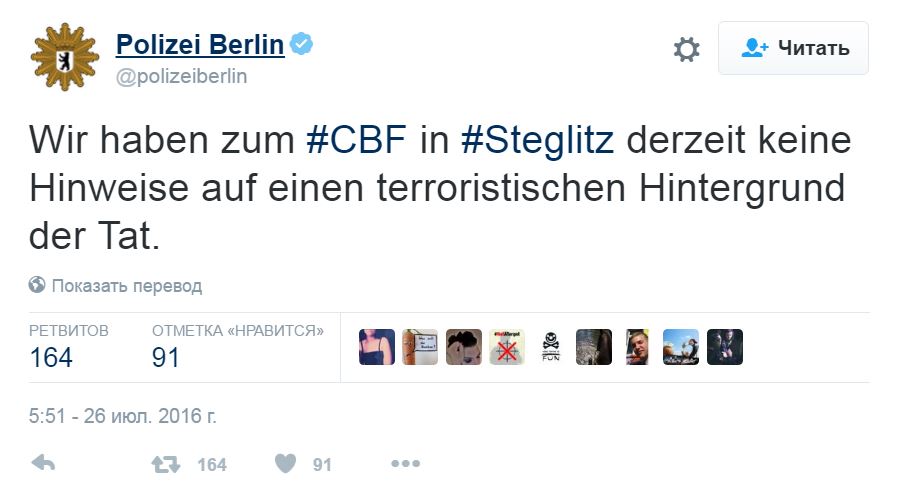Click the reply arrow icon
Screen dimensions: 912x498
click(43, 464)
